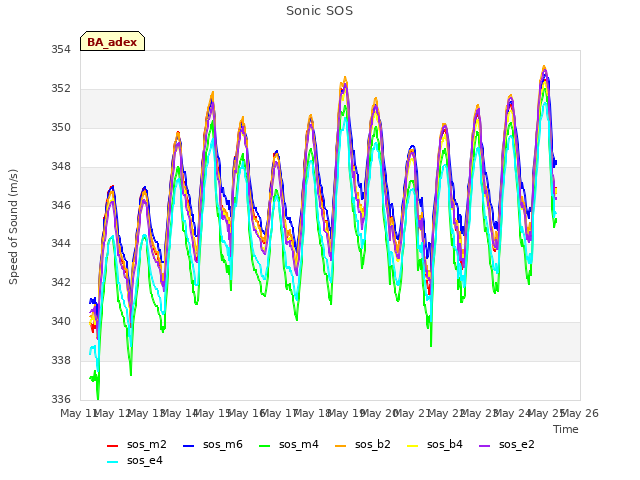Click the Speed of Sound y-axis title
The width and height of the screenshot is (640, 480).
click(13, 227)
